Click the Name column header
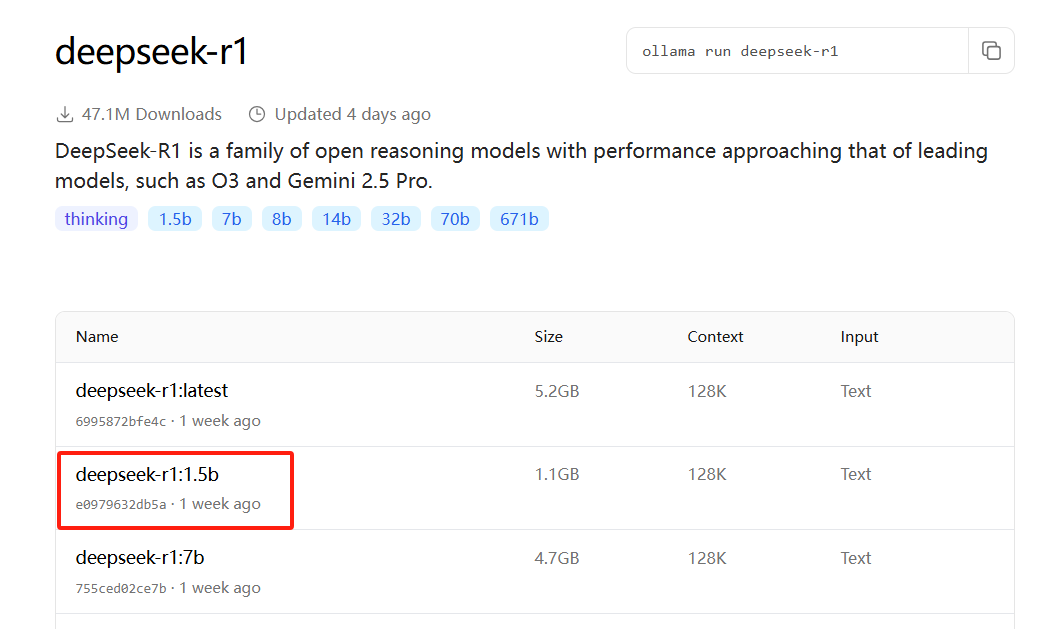 click(97, 337)
